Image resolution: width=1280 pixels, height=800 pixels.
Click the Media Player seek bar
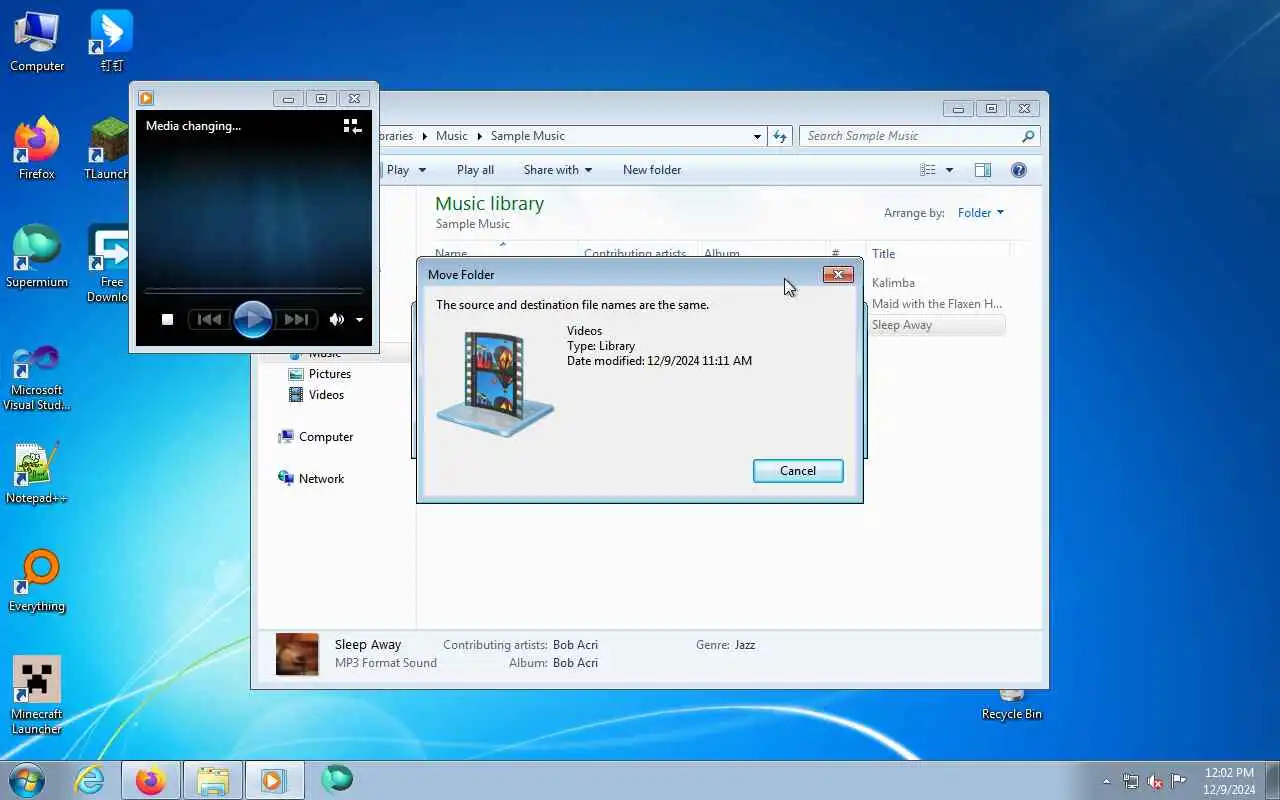click(253, 291)
